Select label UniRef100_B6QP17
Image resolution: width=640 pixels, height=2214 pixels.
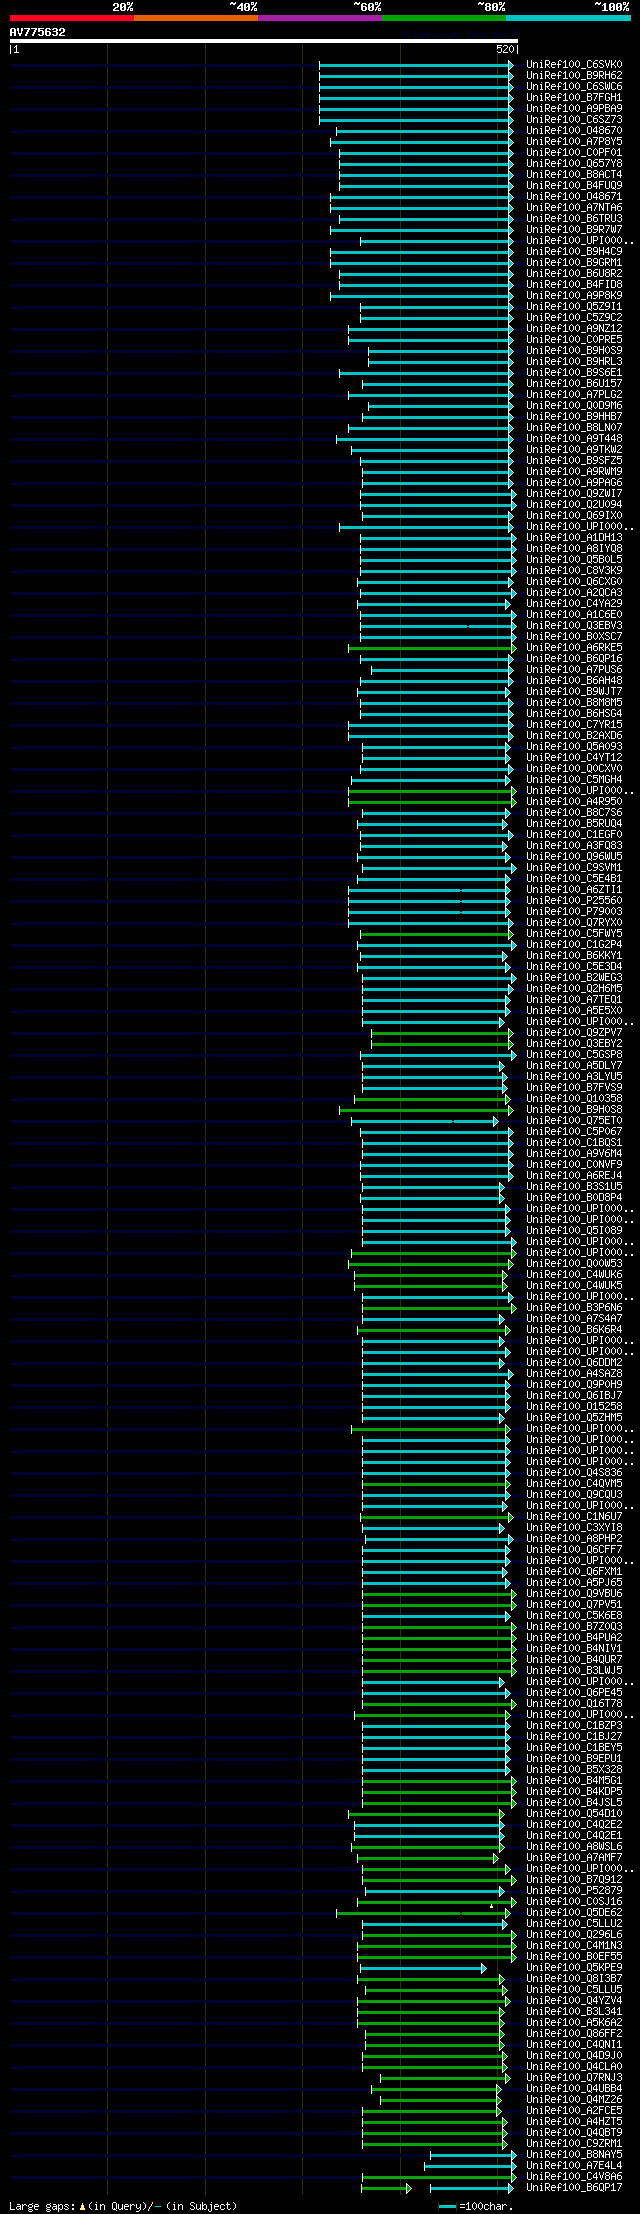point(574,2187)
